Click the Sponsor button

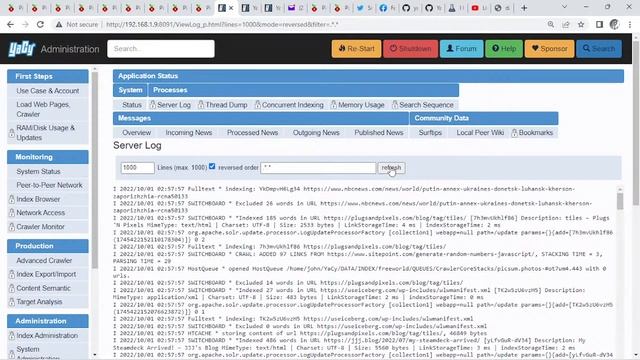point(549,49)
